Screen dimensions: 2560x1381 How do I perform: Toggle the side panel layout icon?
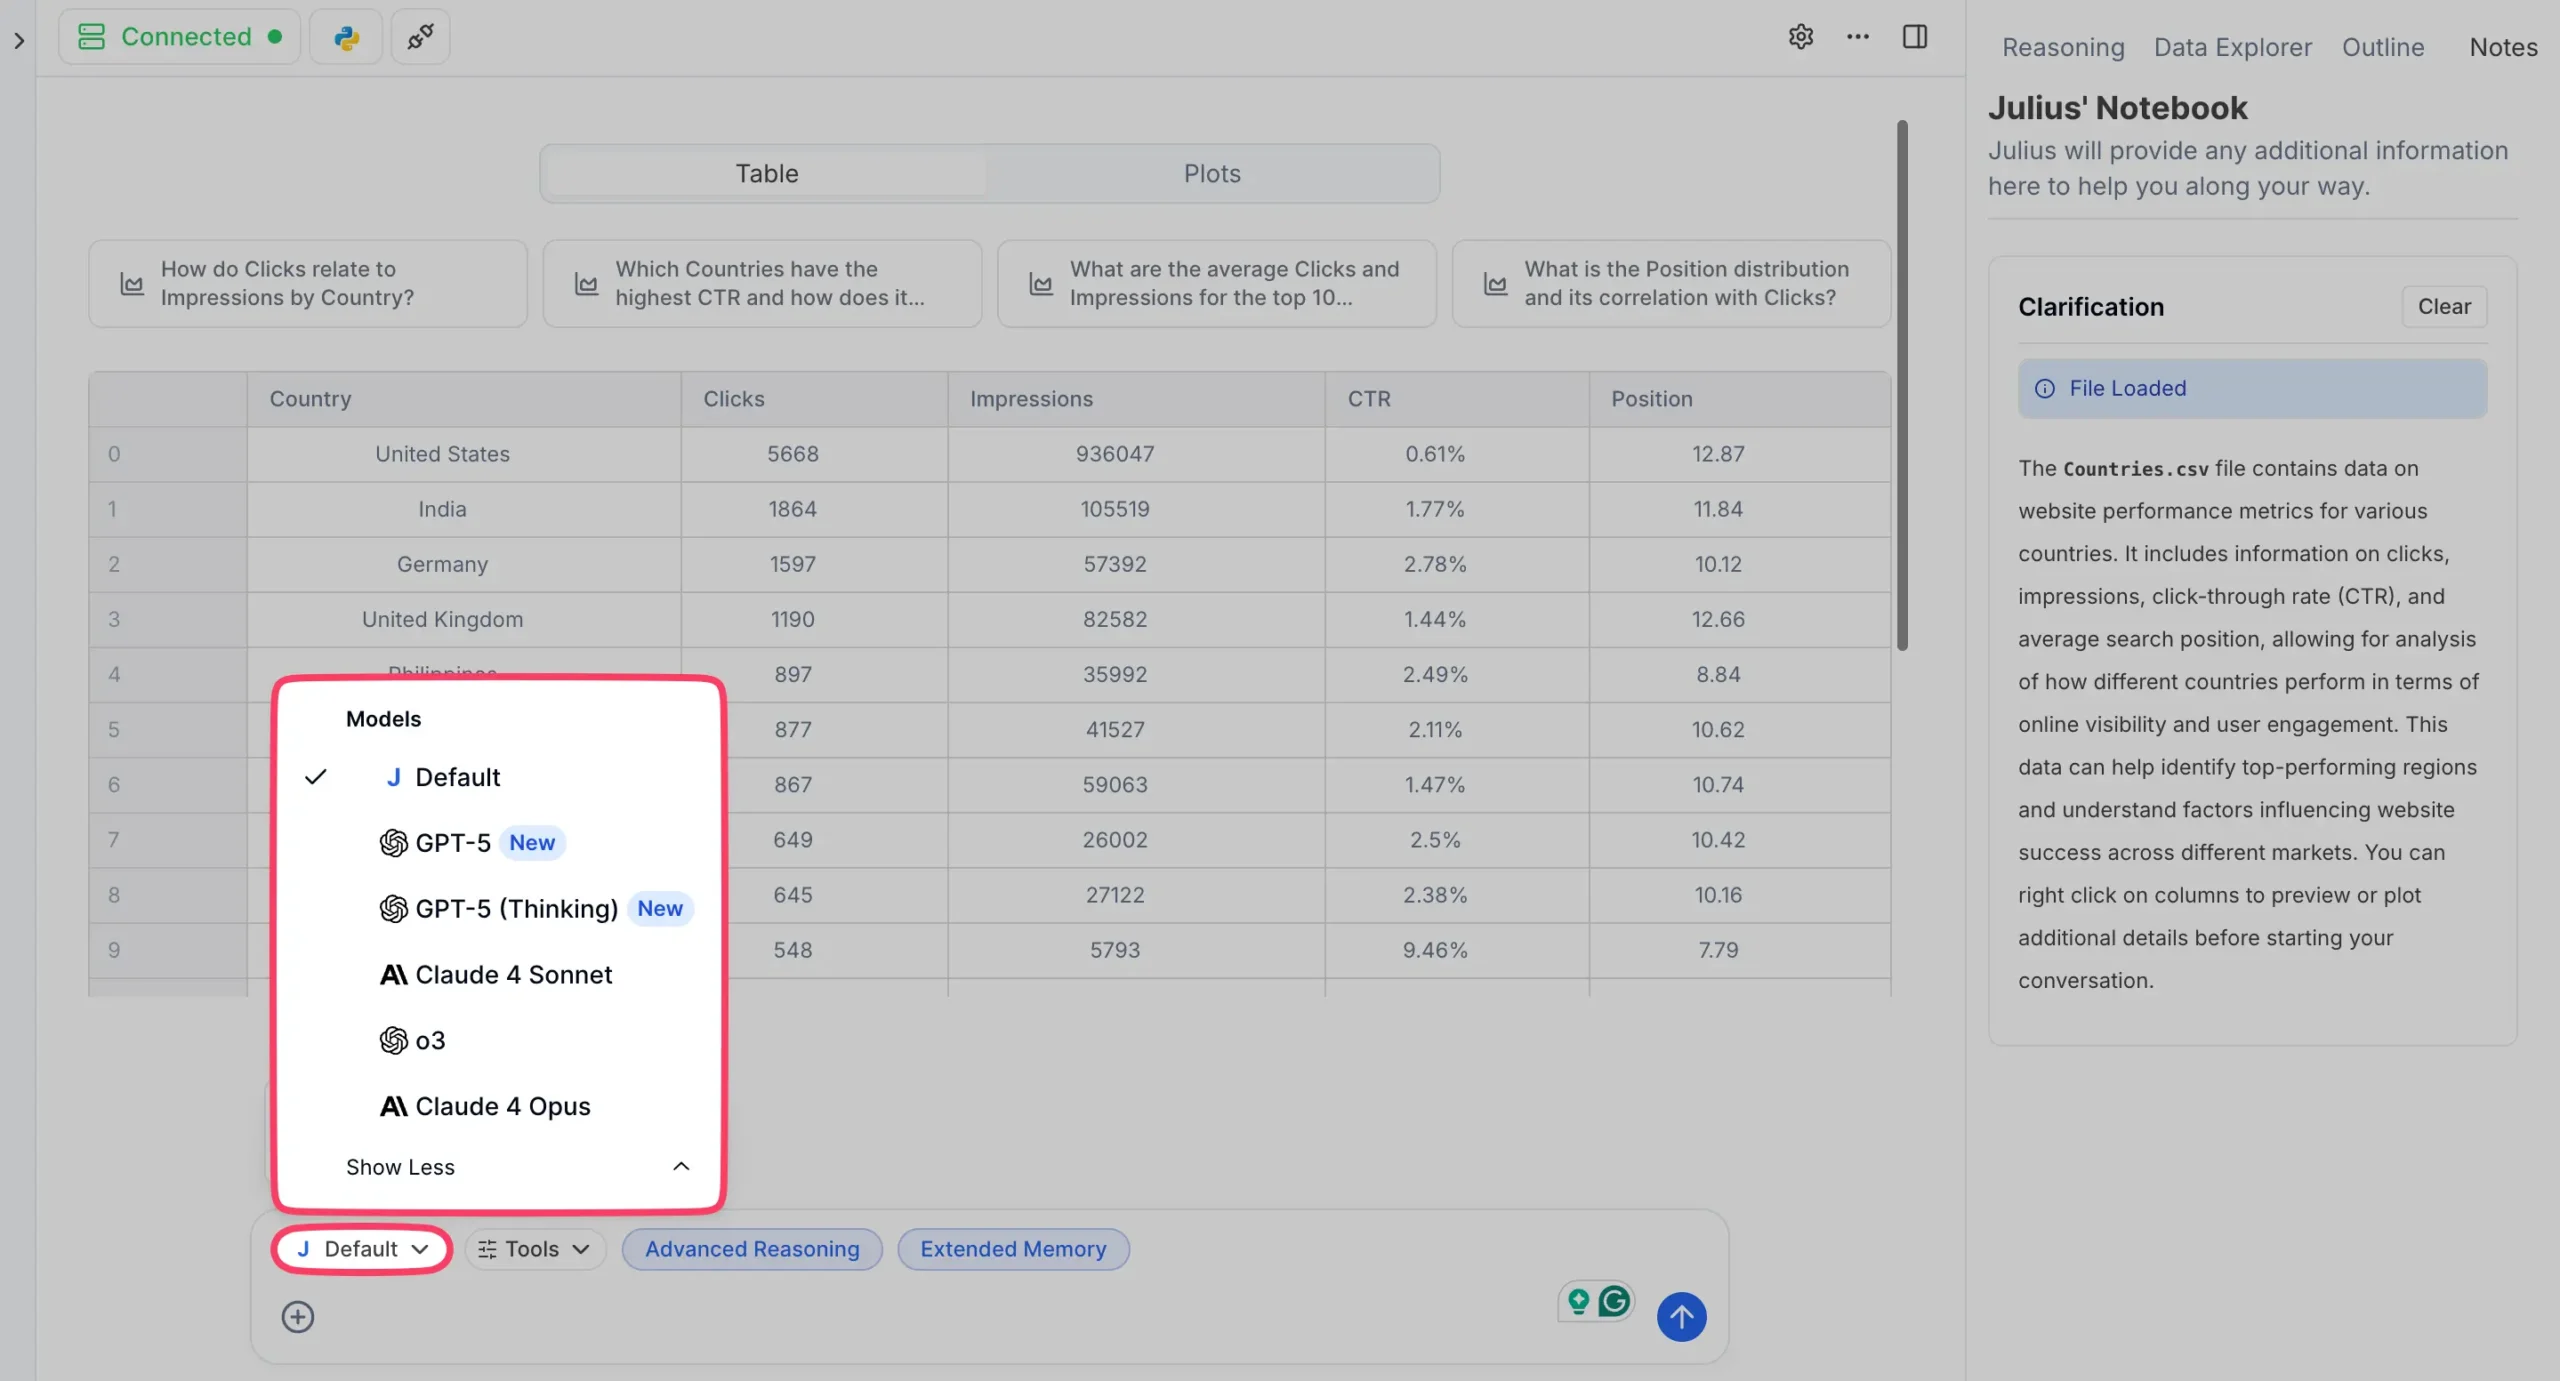(x=1914, y=38)
